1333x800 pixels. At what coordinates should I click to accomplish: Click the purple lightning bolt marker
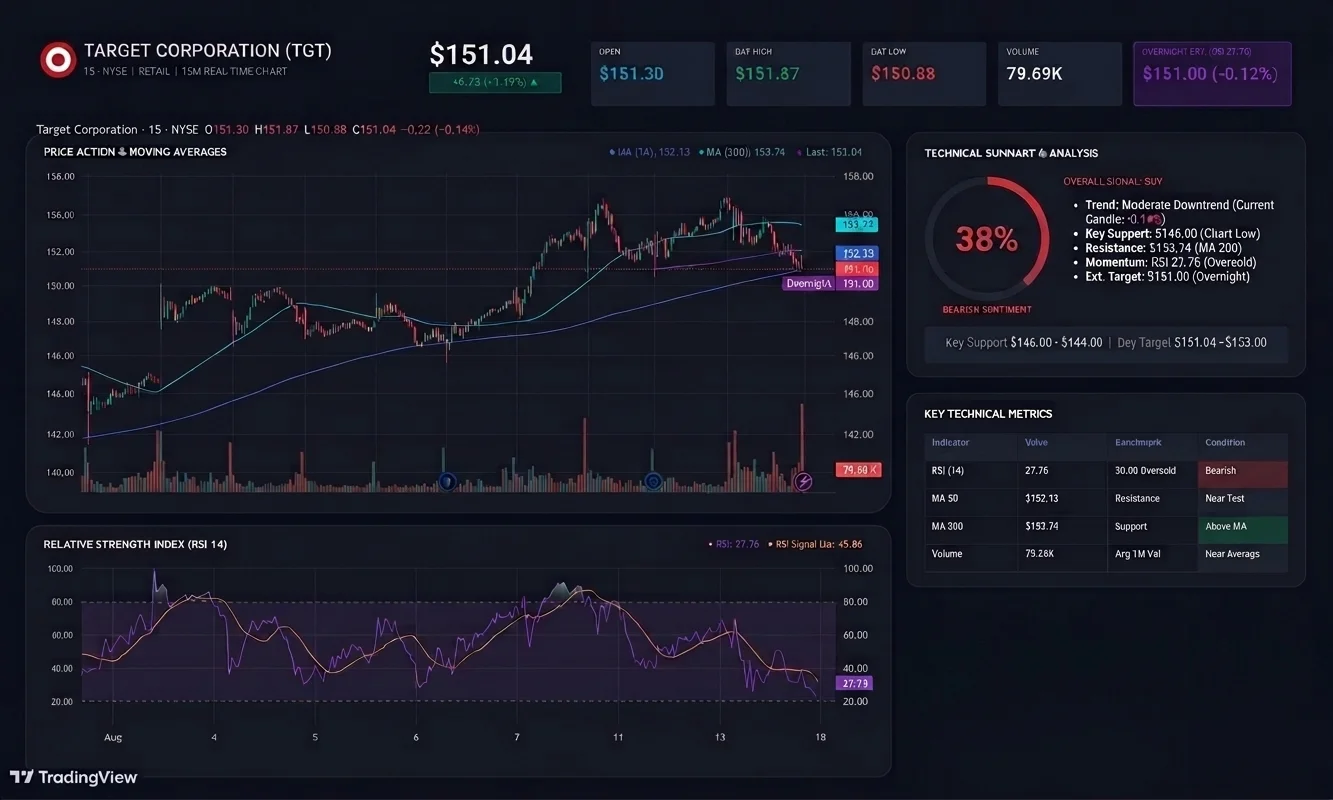click(803, 482)
